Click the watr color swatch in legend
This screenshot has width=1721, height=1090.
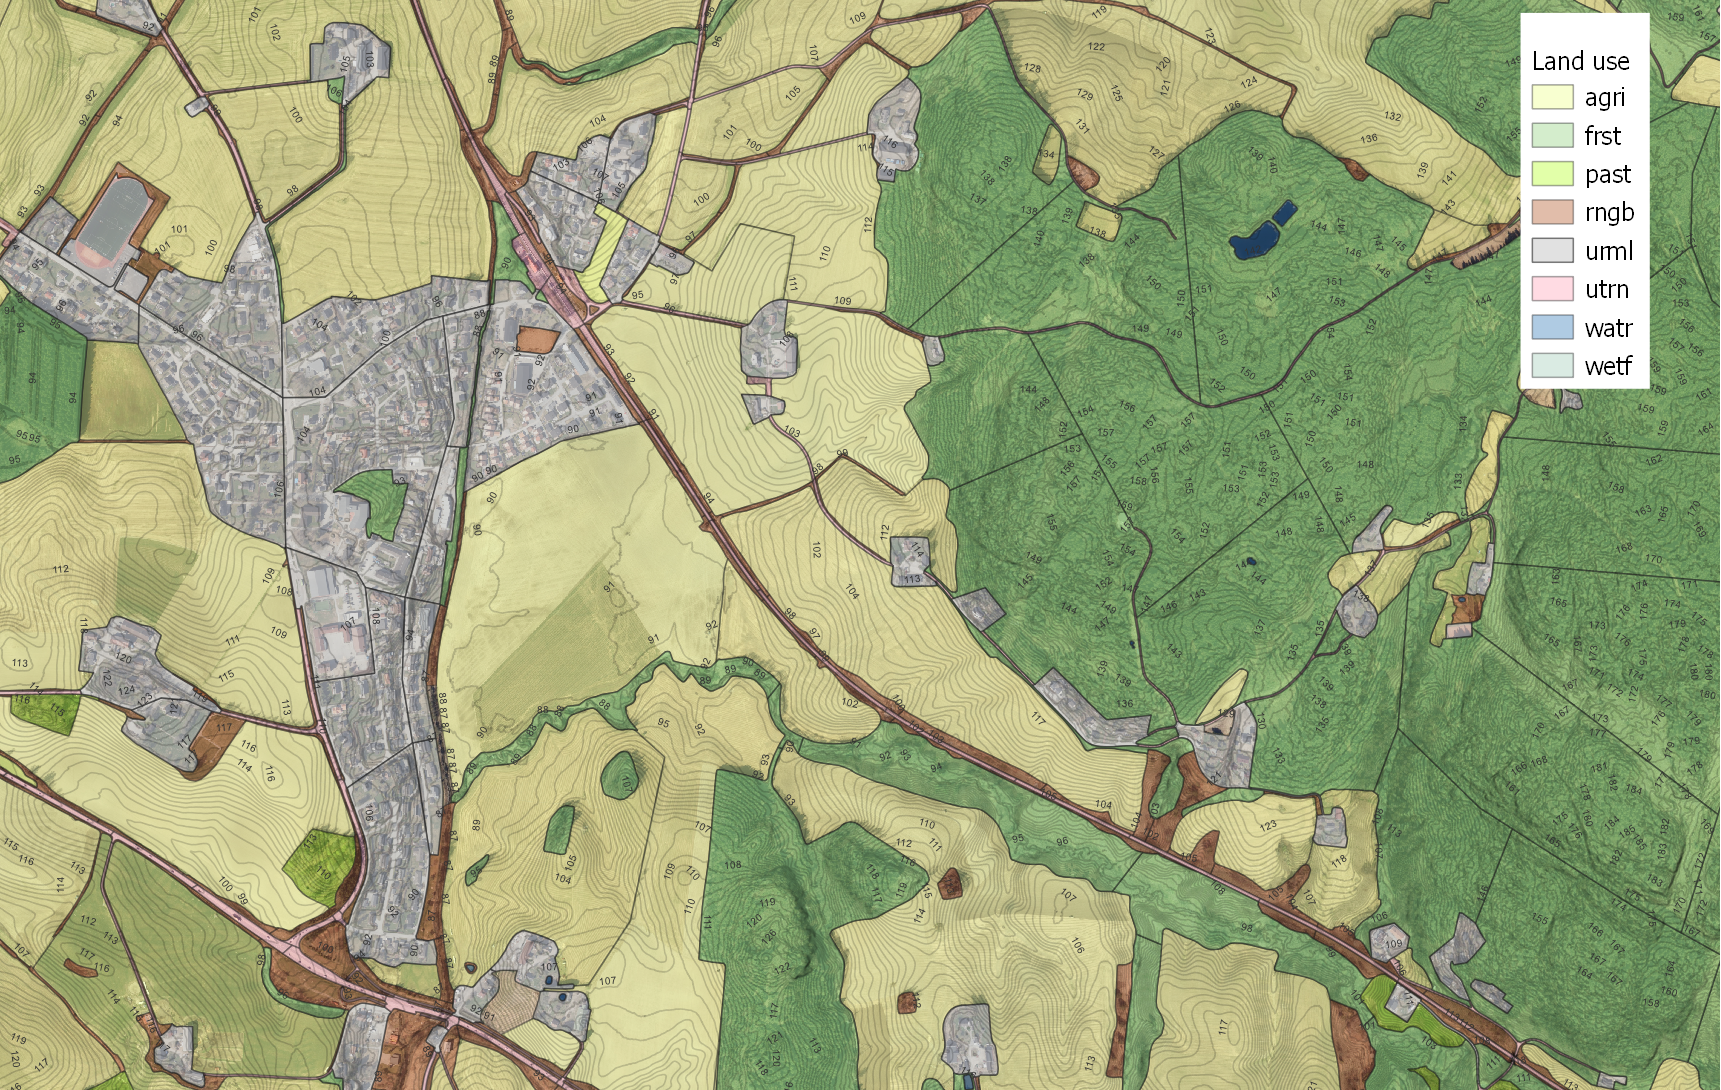1552,327
